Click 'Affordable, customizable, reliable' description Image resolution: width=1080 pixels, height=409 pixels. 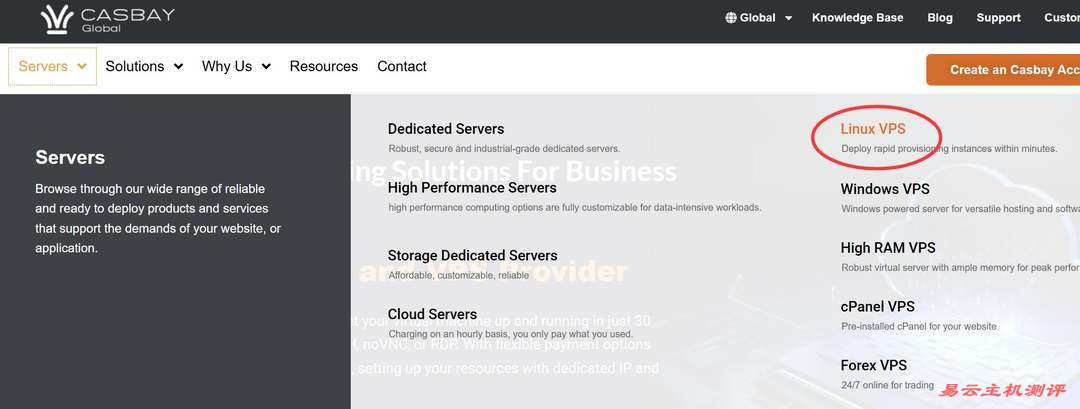pos(459,275)
